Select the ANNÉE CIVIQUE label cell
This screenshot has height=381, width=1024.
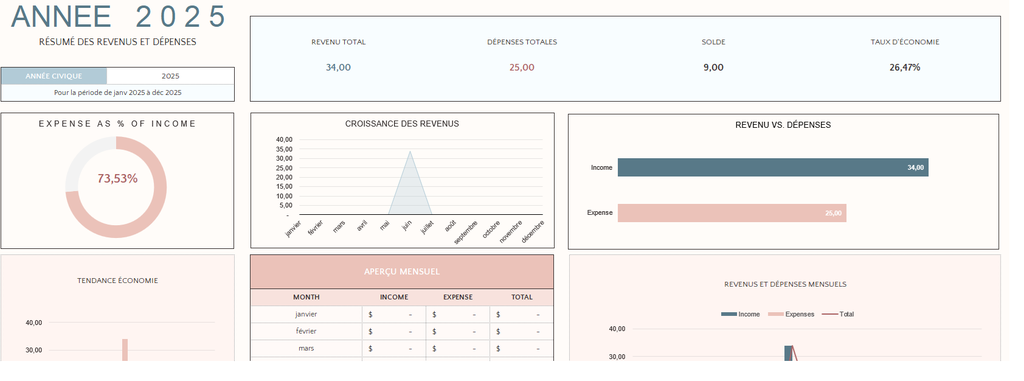[54, 76]
